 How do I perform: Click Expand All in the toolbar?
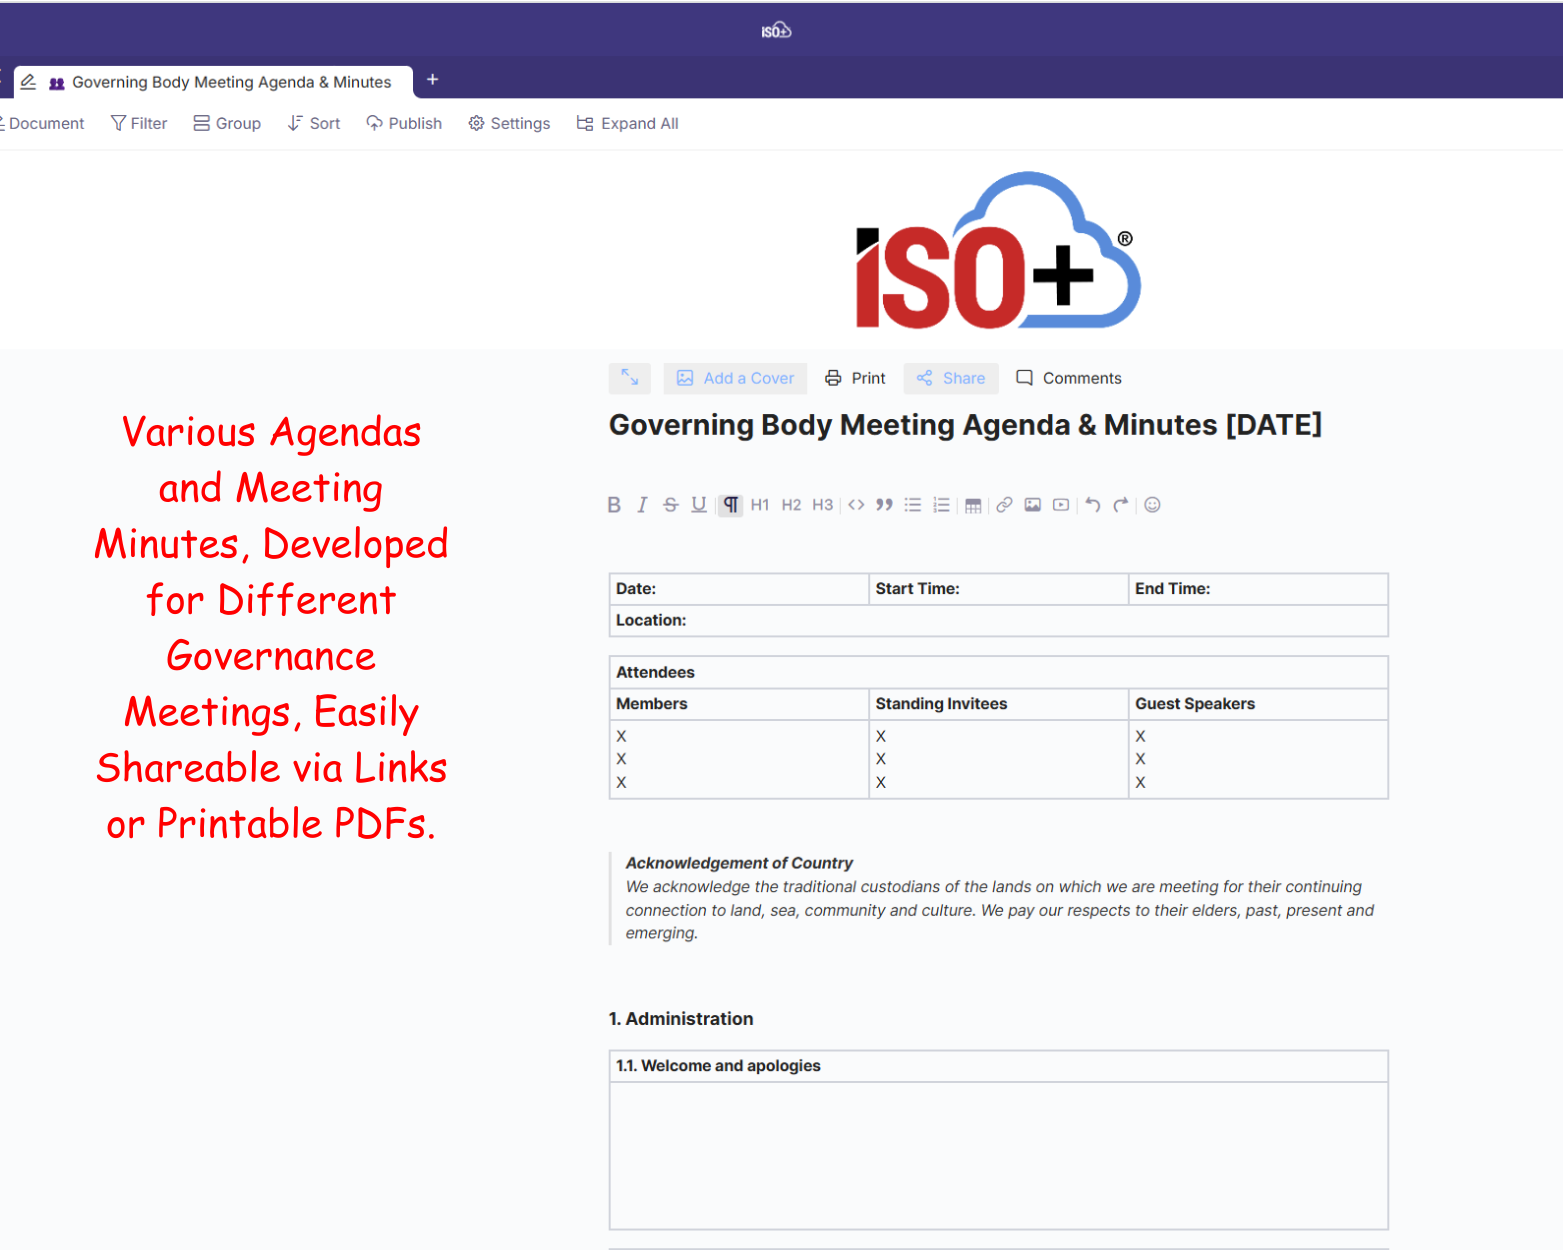[x=627, y=124]
